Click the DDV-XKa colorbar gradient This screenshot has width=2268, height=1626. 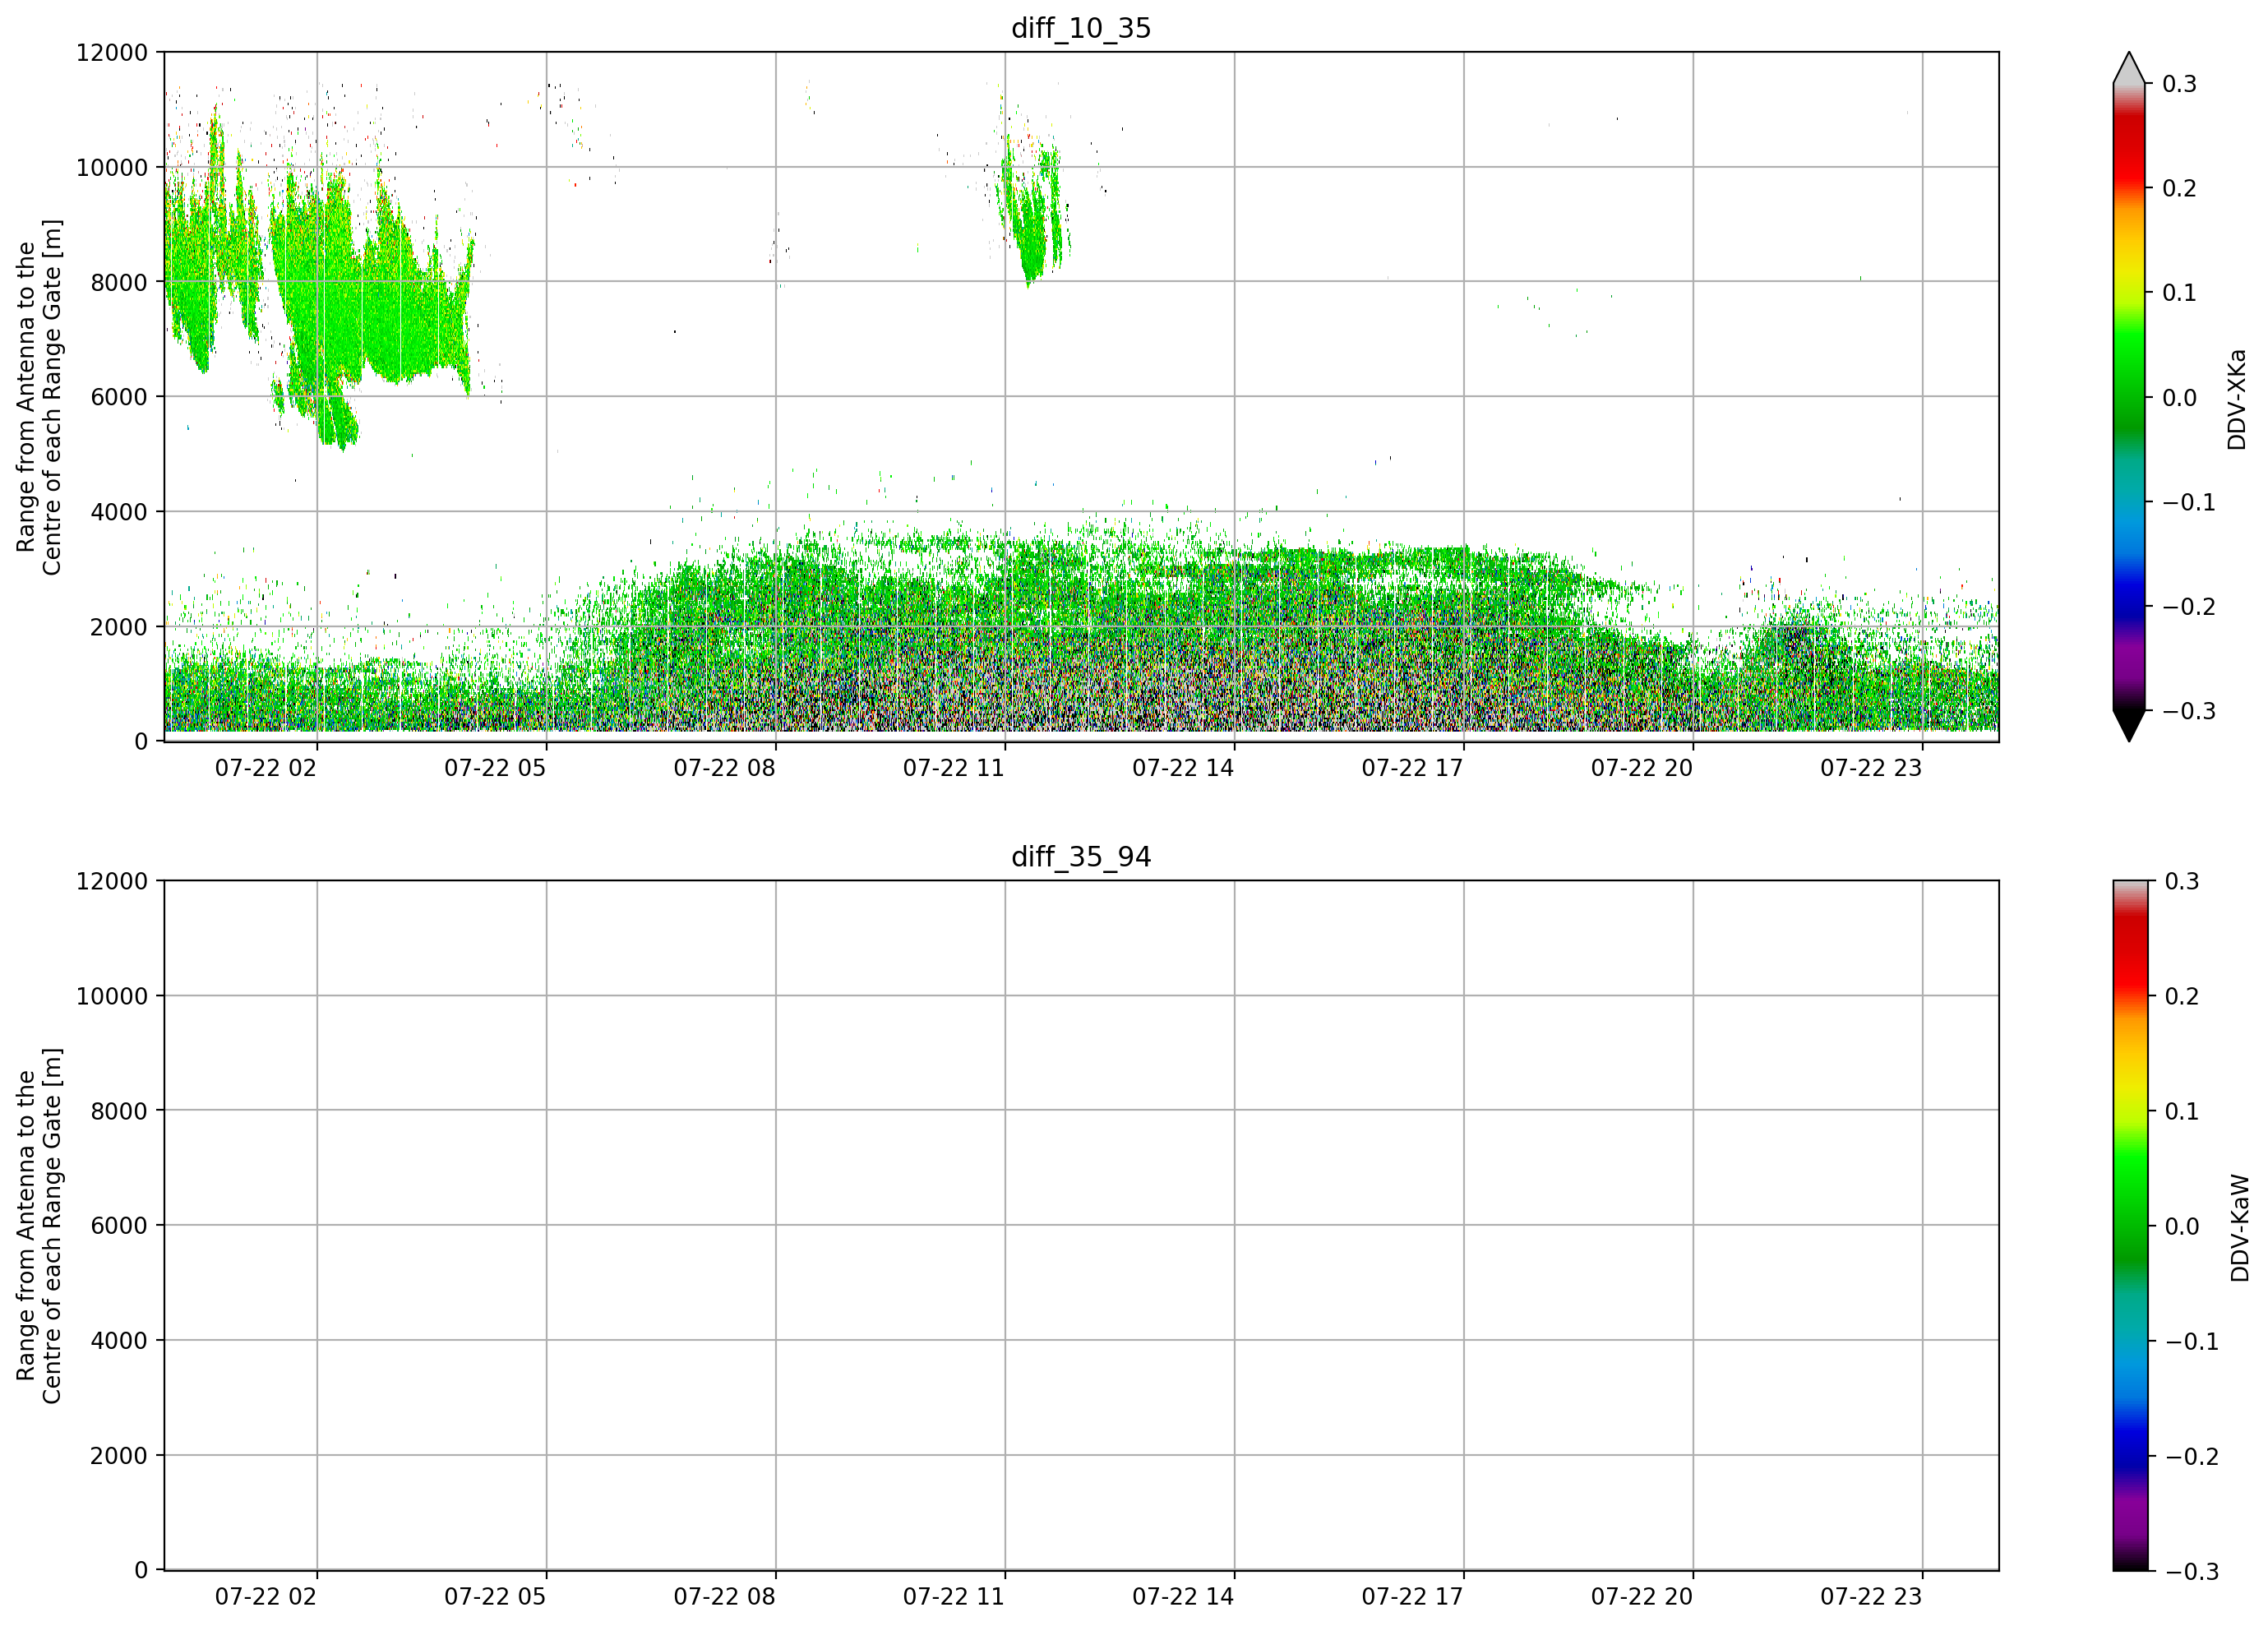tap(2129, 397)
